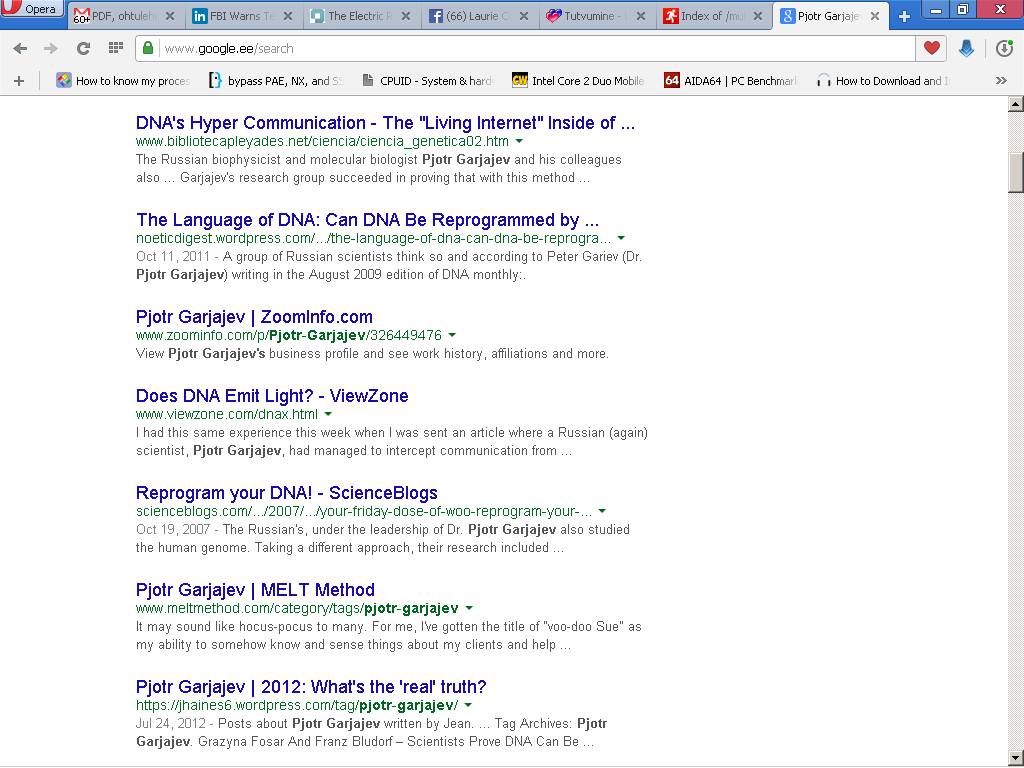Open 'bypass PAE, NX, and' bookmark
Screen dimensions: 1024x768
click(275, 81)
